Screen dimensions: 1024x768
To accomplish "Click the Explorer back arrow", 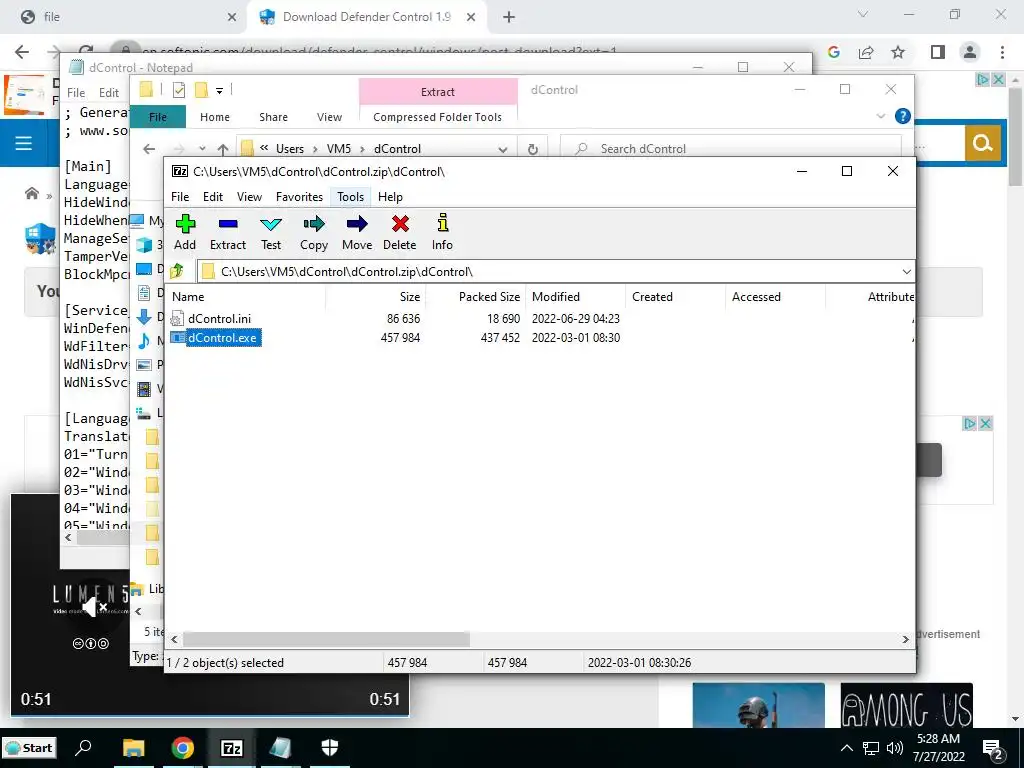I will pyautogui.click(x=150, y=149).
